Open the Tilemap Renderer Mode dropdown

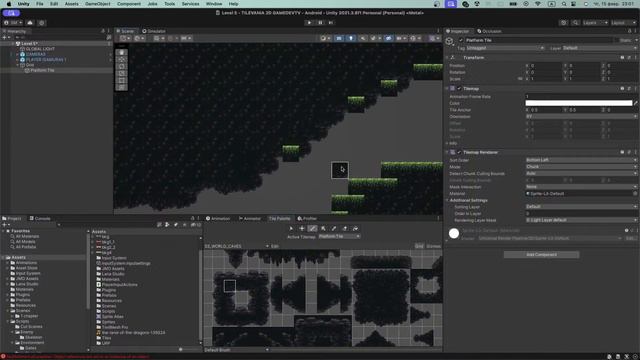pos(581,167)
